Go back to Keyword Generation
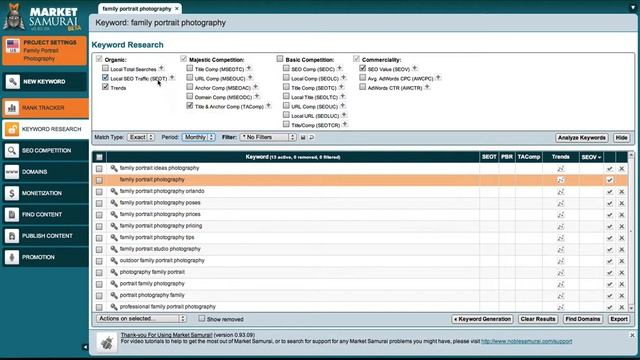 point(482,319)
